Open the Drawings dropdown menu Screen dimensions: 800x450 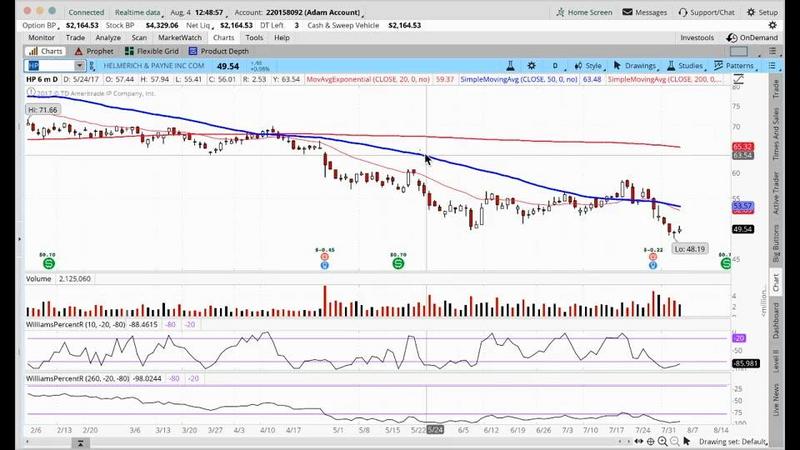(635, 66)
